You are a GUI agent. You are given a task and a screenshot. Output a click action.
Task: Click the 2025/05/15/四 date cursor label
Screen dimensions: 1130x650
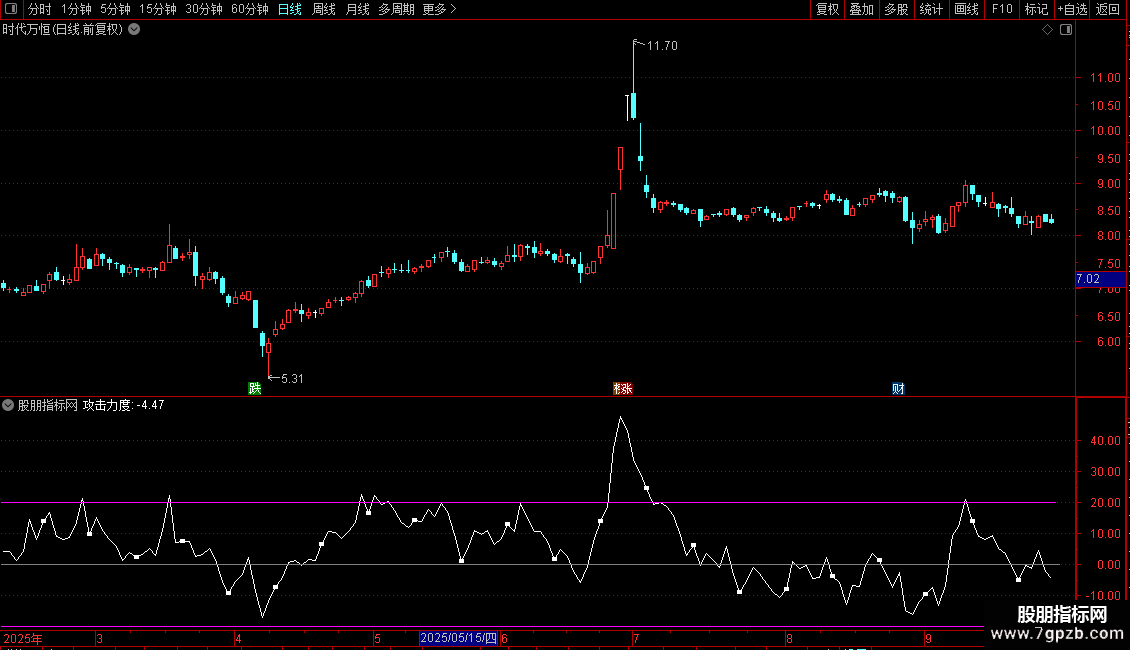coord(458,638)
